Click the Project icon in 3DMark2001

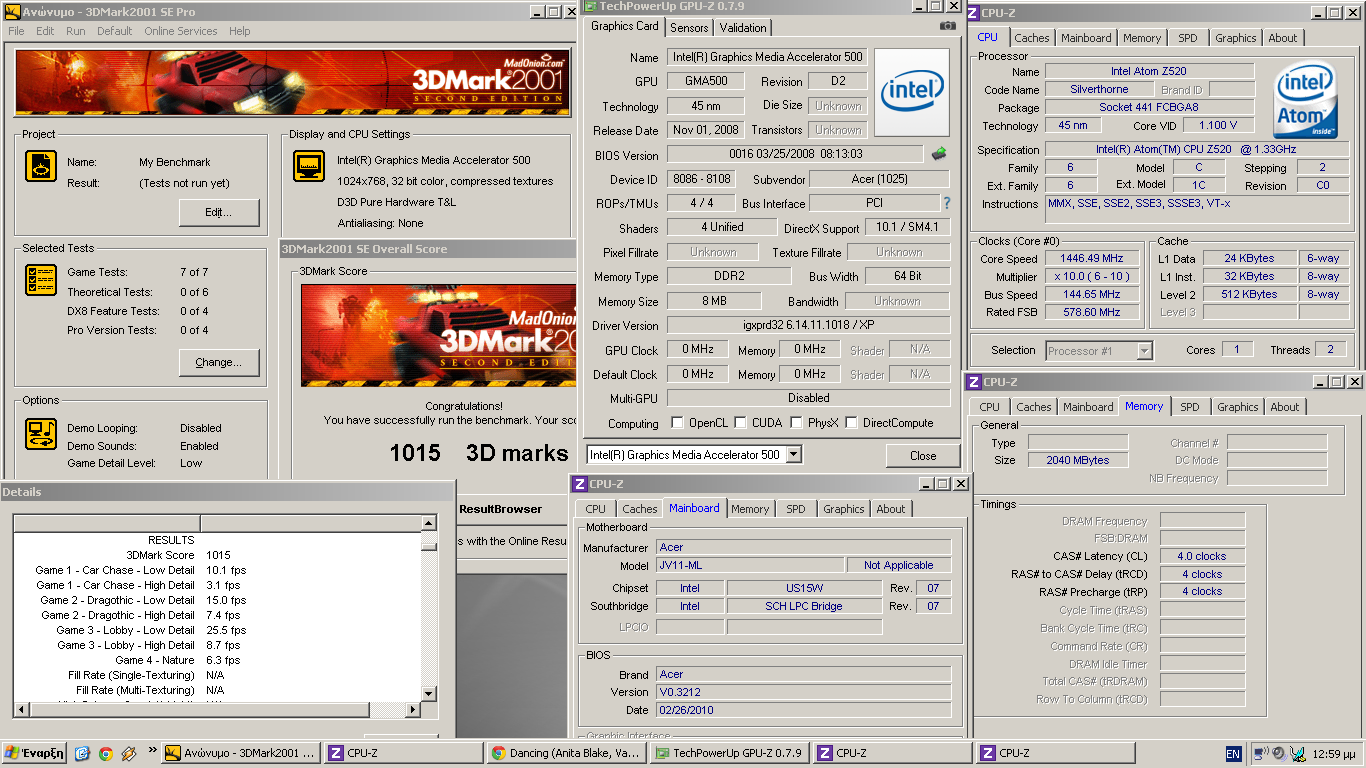point(41,166)
